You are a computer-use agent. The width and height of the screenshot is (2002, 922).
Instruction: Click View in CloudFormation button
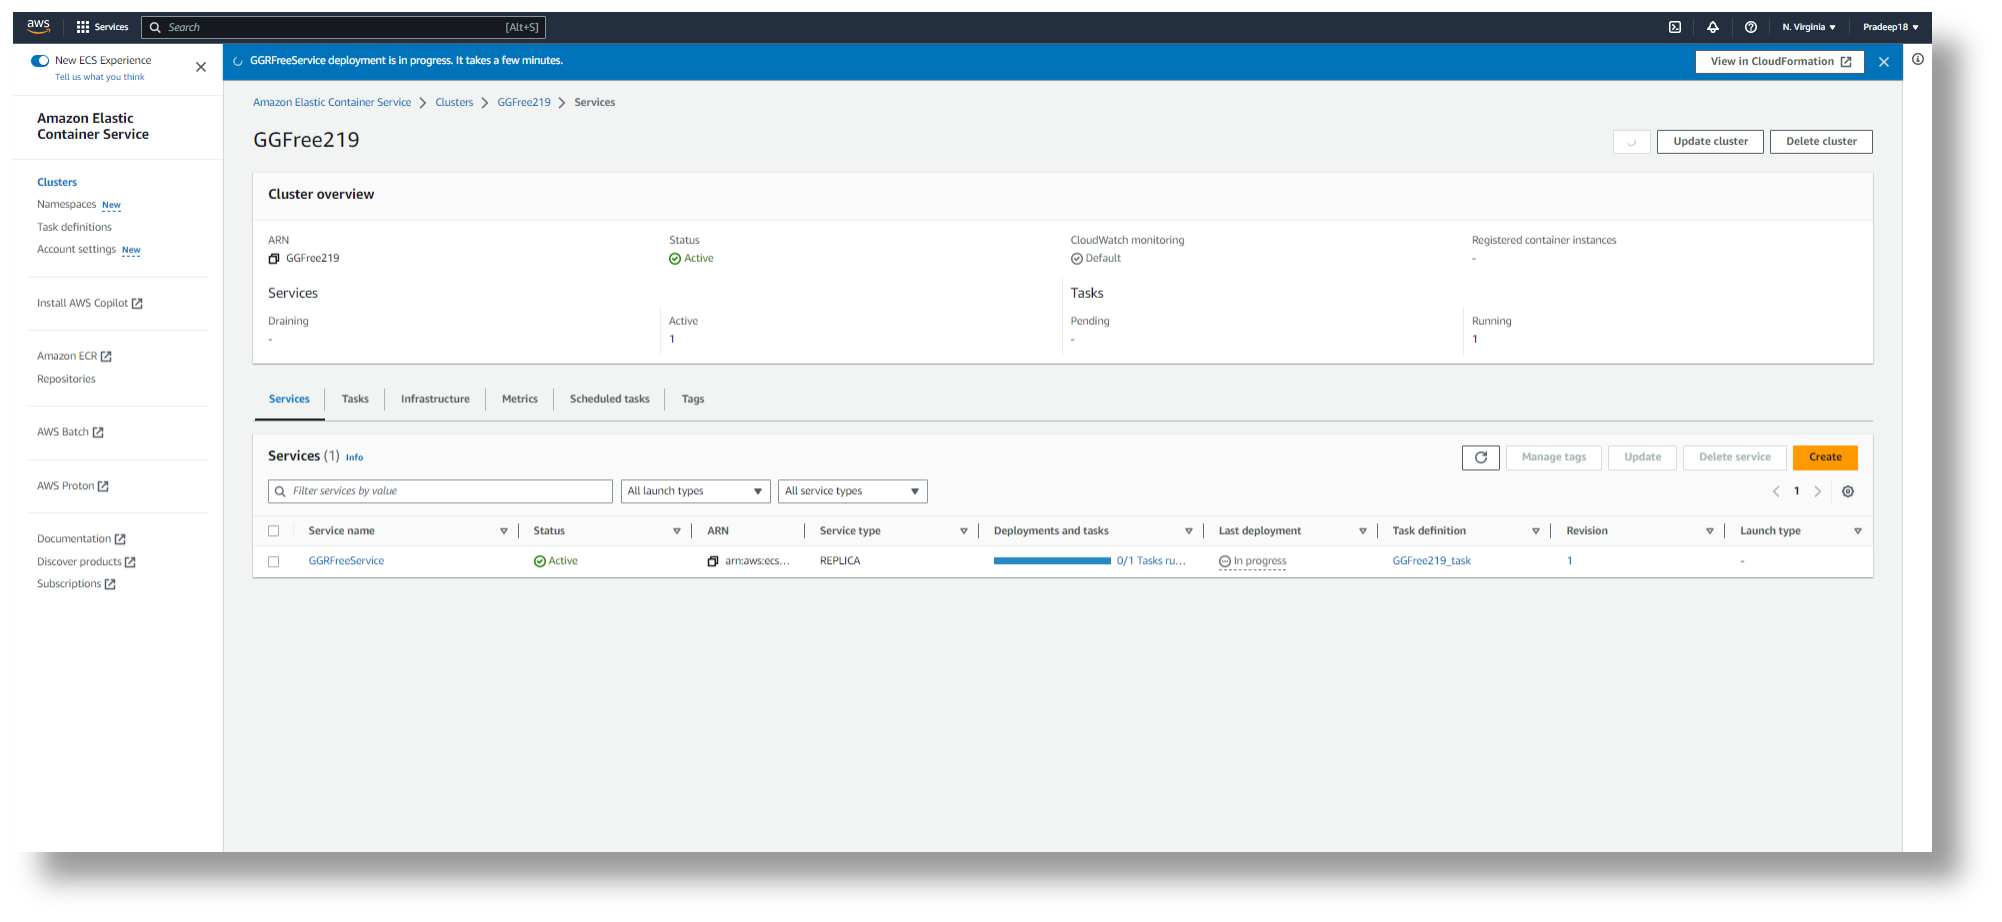click(1780, 62)
